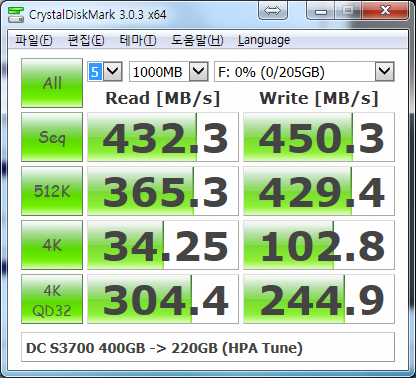Start the Seq sequential test
Image resolution: width=416 pixels, height=378 pixels.
point(52,137)
